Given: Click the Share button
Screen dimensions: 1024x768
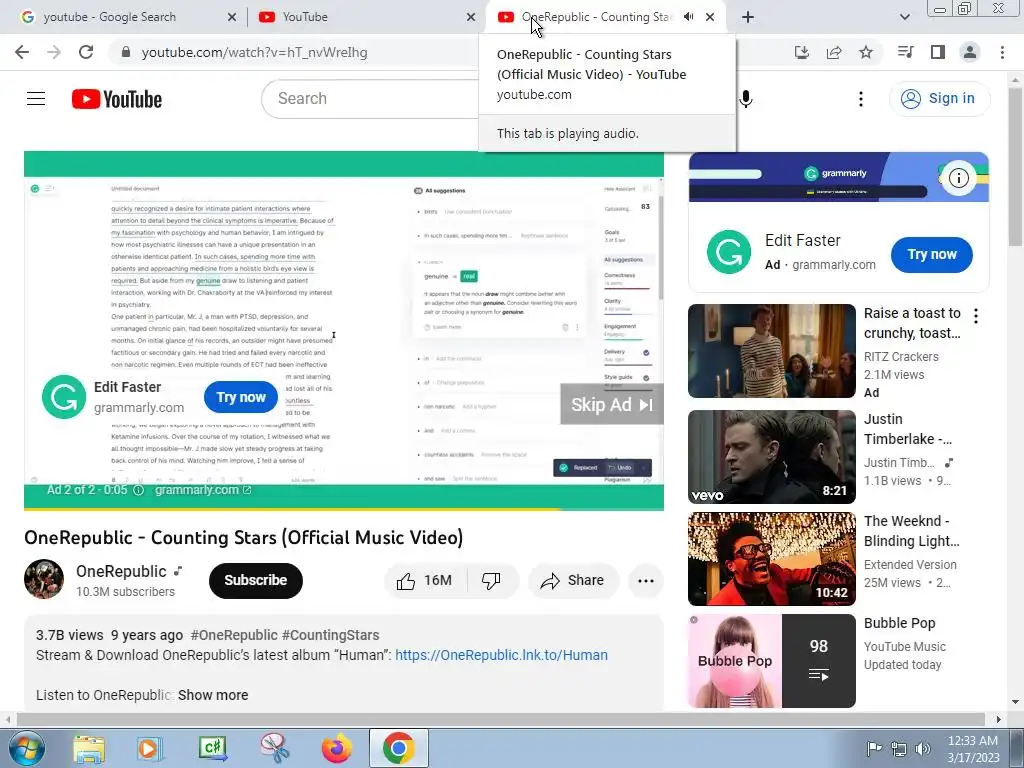Looking at the screenshot, I should (x=573, y=581).
